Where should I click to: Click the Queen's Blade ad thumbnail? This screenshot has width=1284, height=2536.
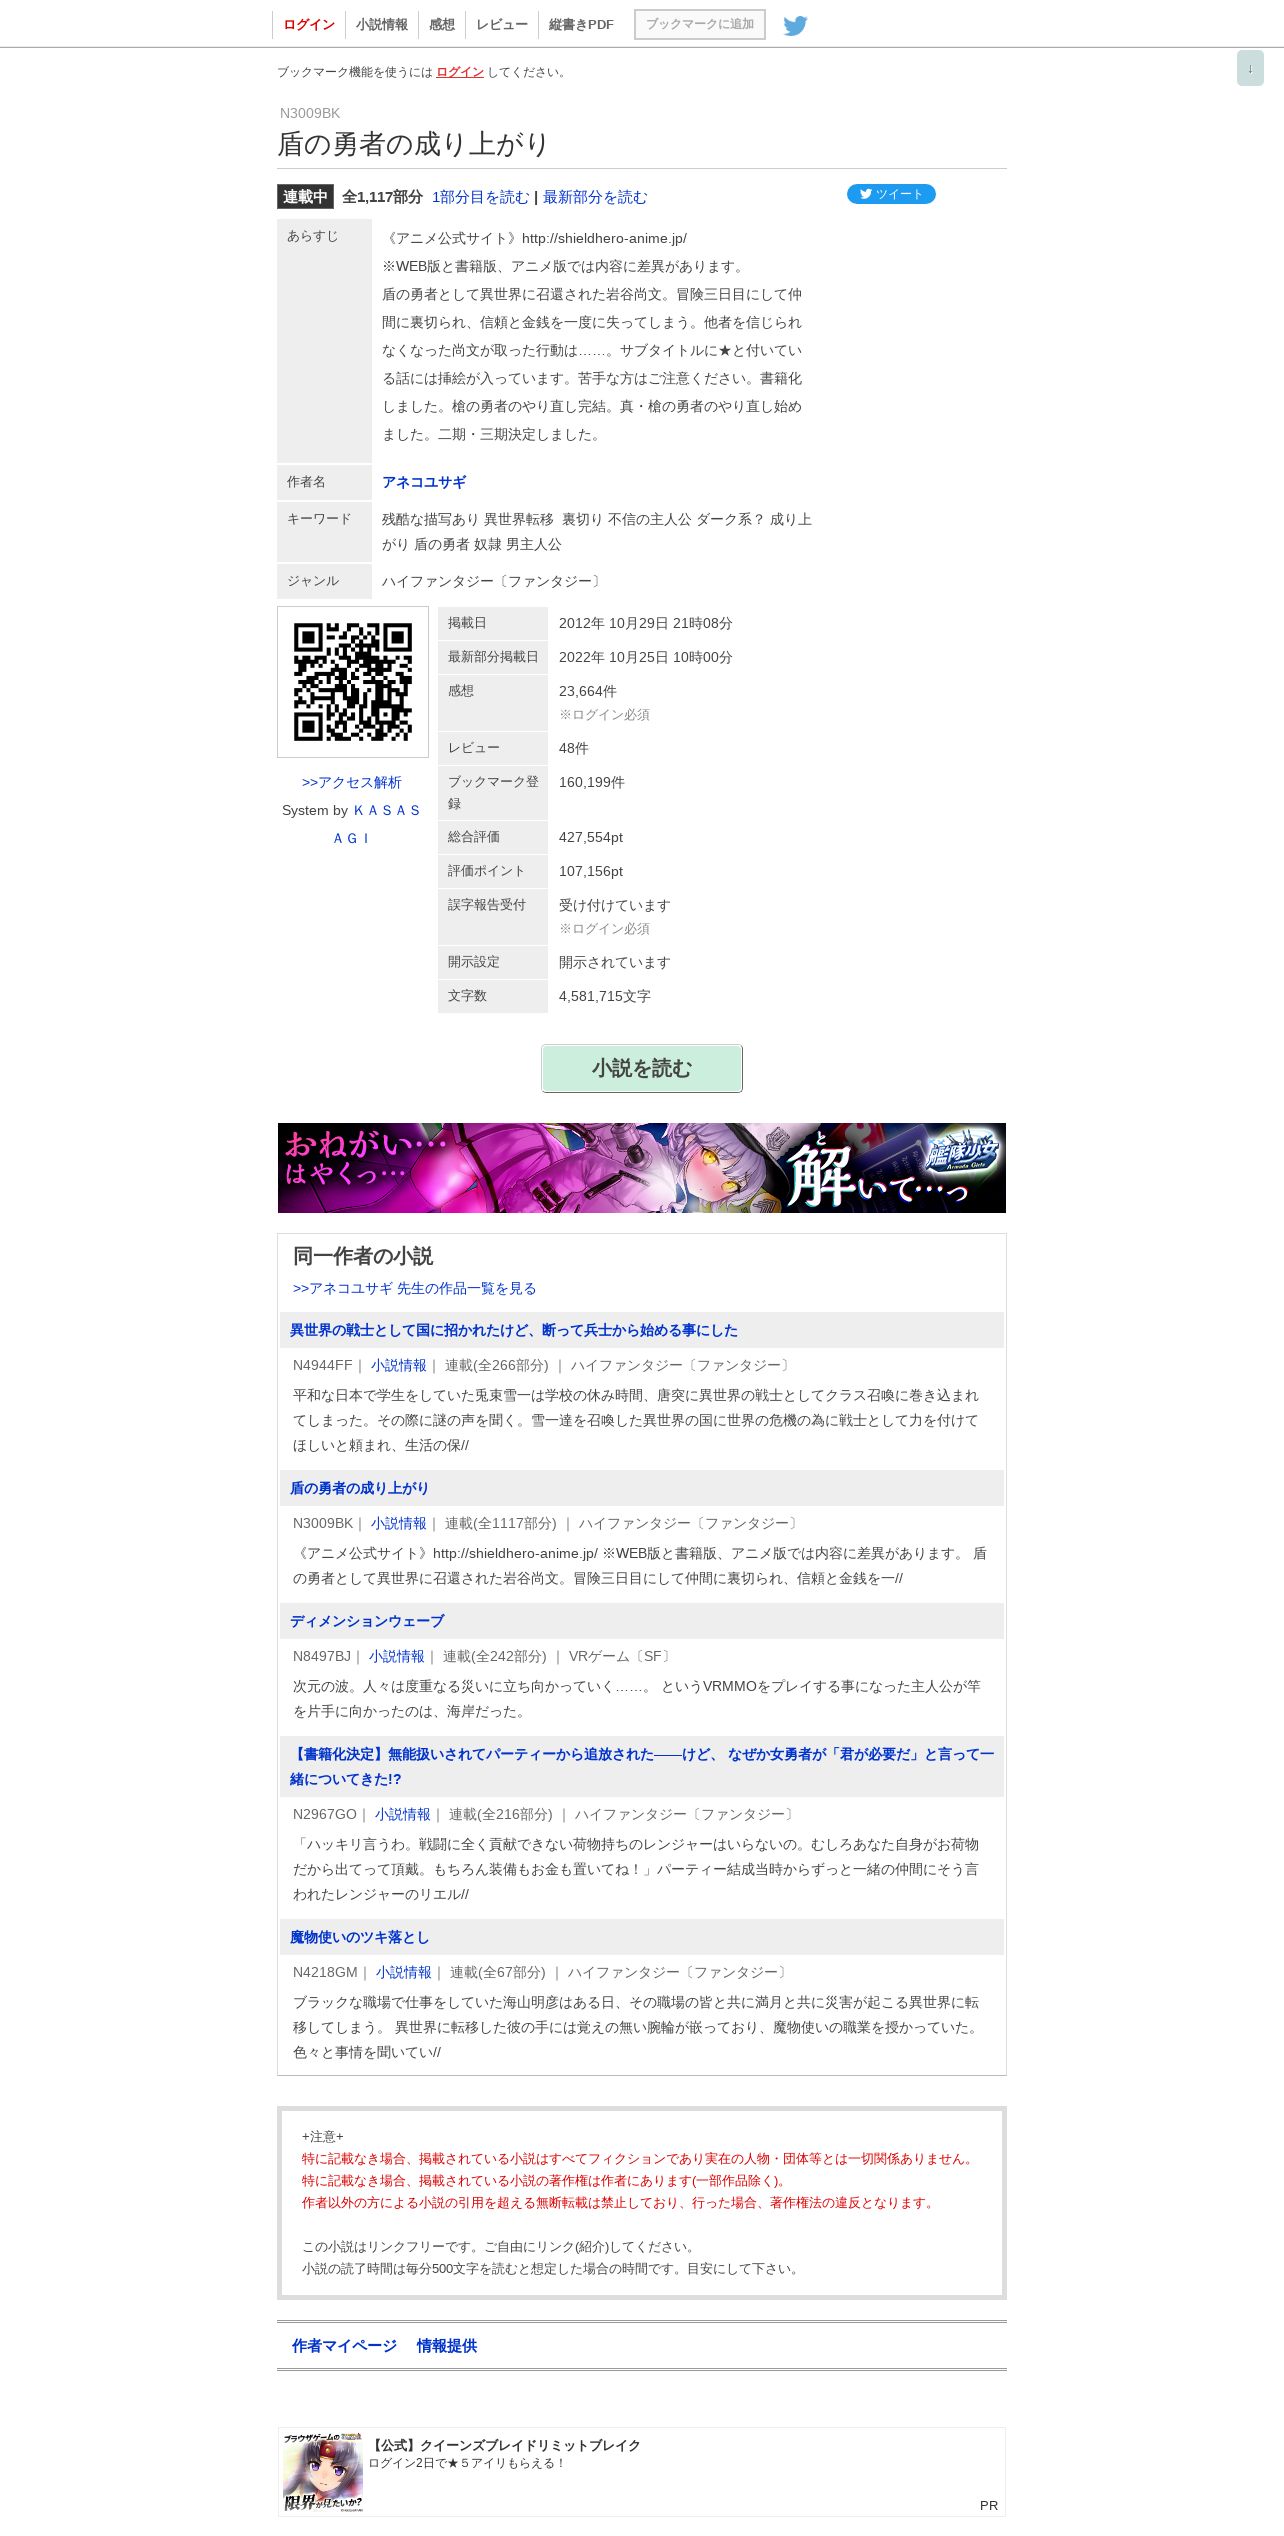pos(323,2472)
